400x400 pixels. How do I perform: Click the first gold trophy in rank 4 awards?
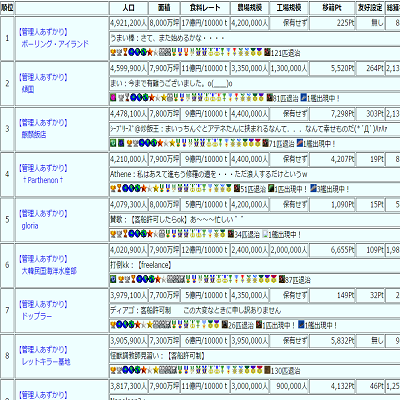[113, 189]
